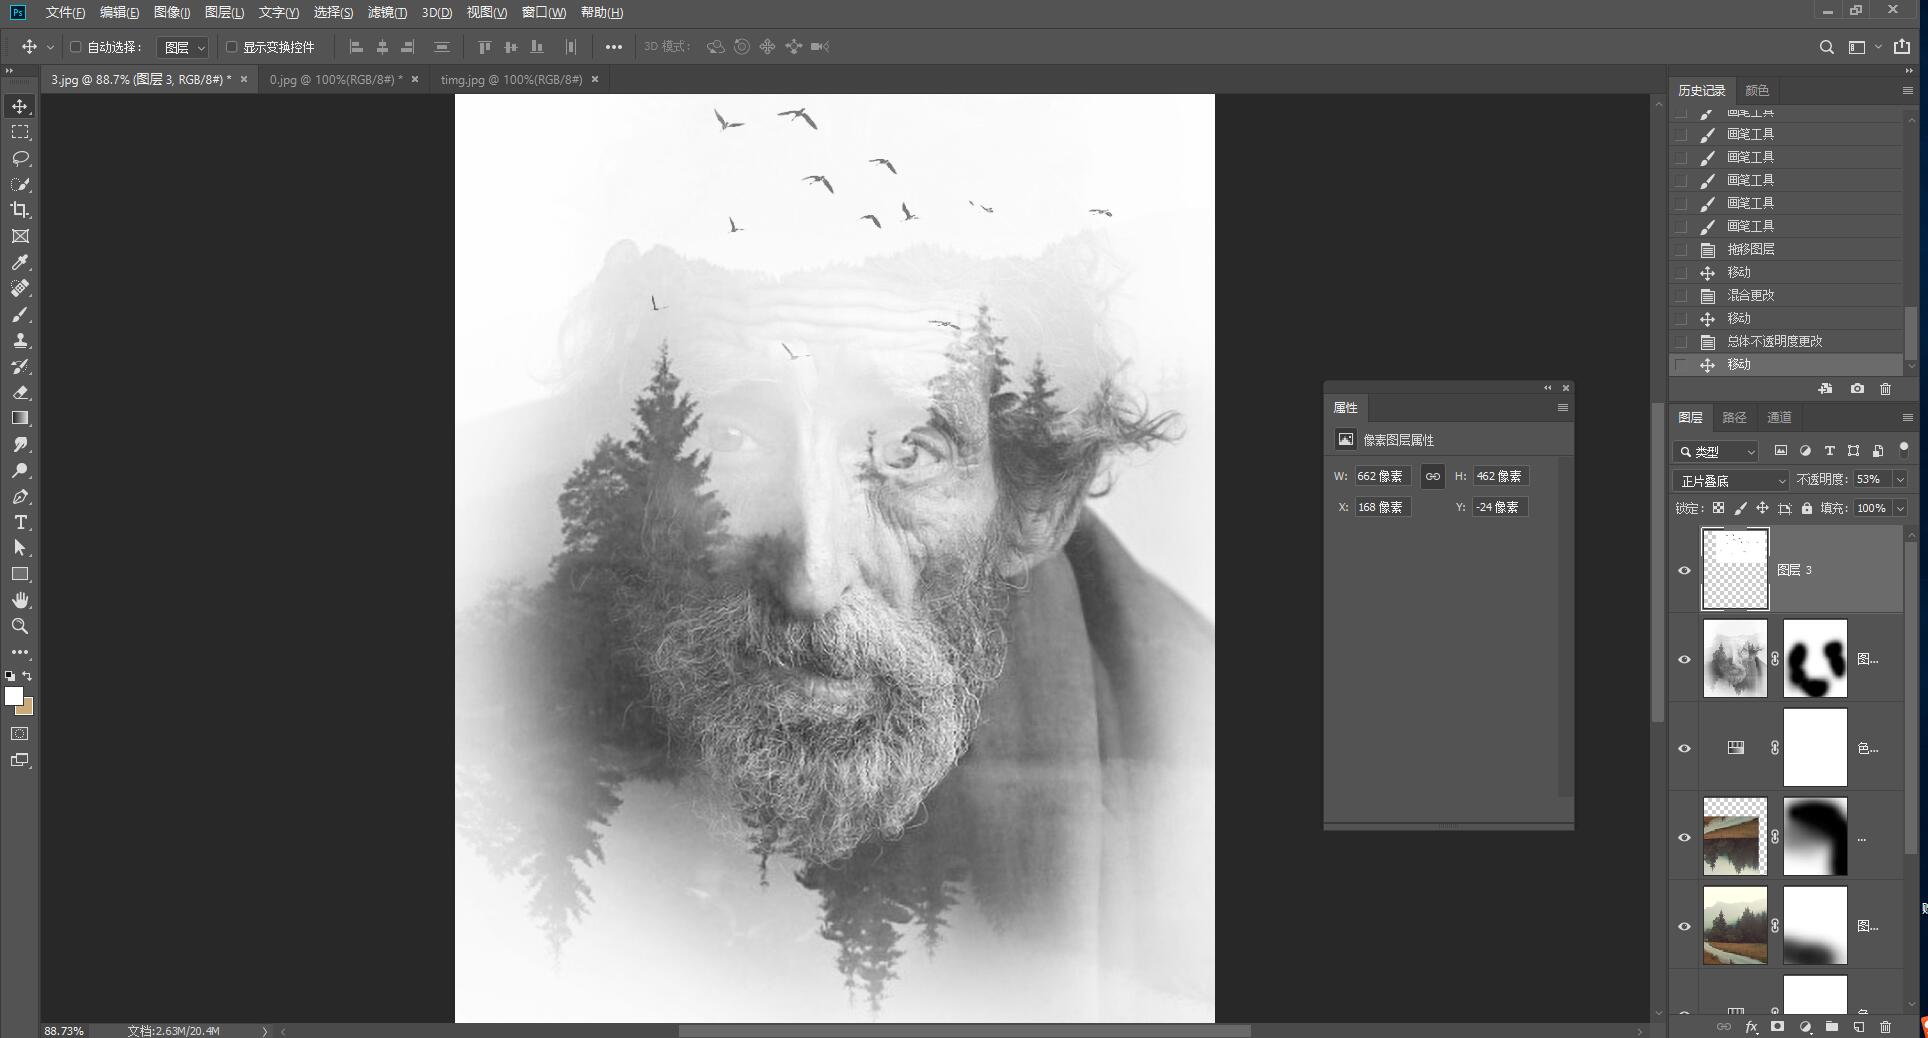Open the layer filter 类型 dropdown
Image resolution: width=1928 pixels, height=1038 pixels.
tap(1716, 452)
